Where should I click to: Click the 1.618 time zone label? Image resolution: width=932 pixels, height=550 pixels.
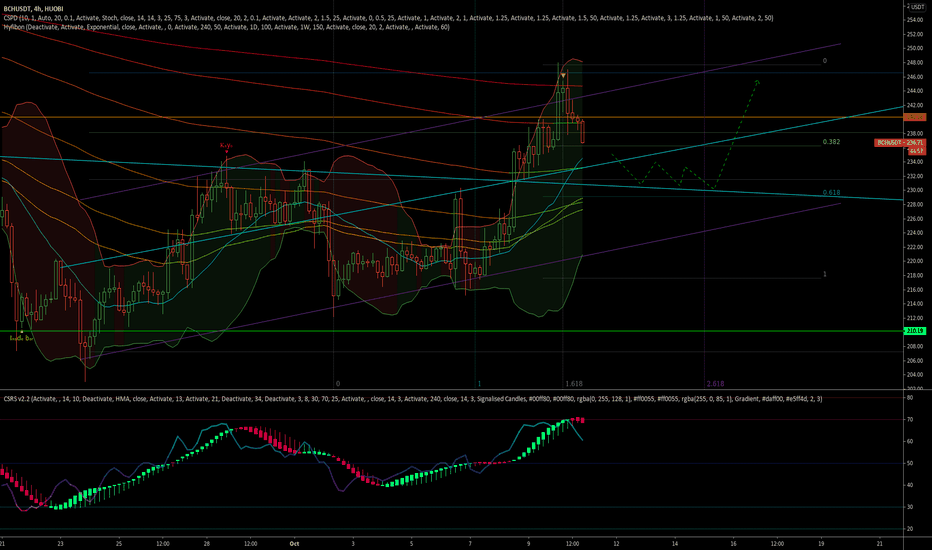pyautogui.click(x=574, y=384)
